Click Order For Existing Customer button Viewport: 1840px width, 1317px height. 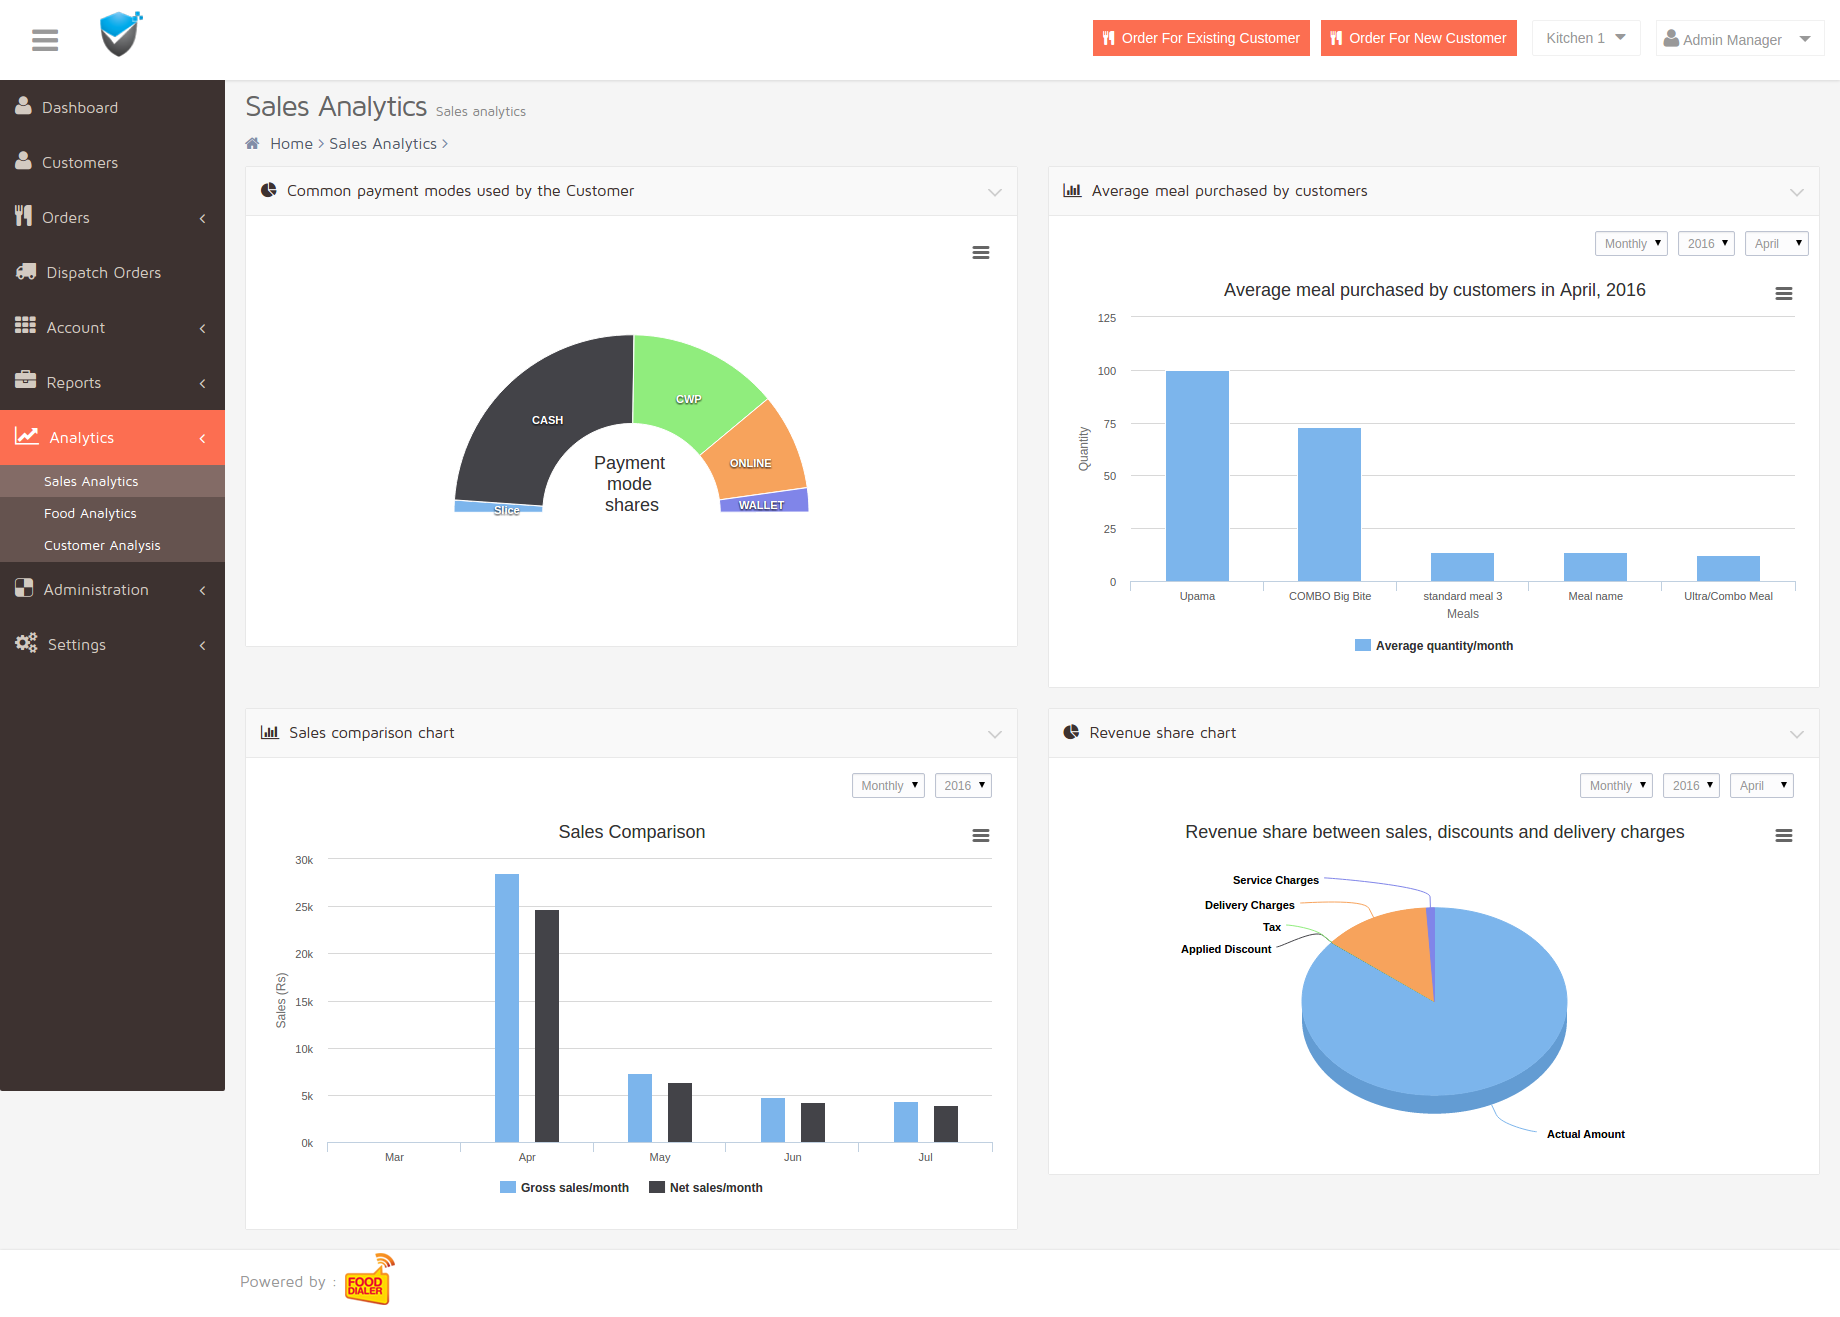tap(1201, 38)
